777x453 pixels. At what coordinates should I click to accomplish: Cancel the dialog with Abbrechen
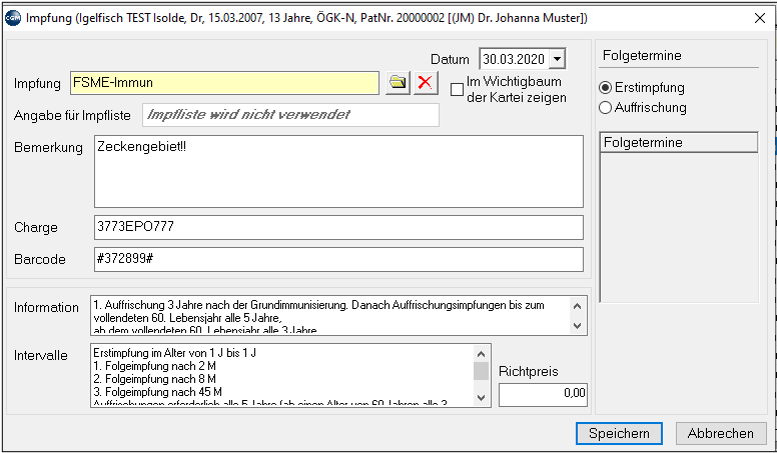721,433
